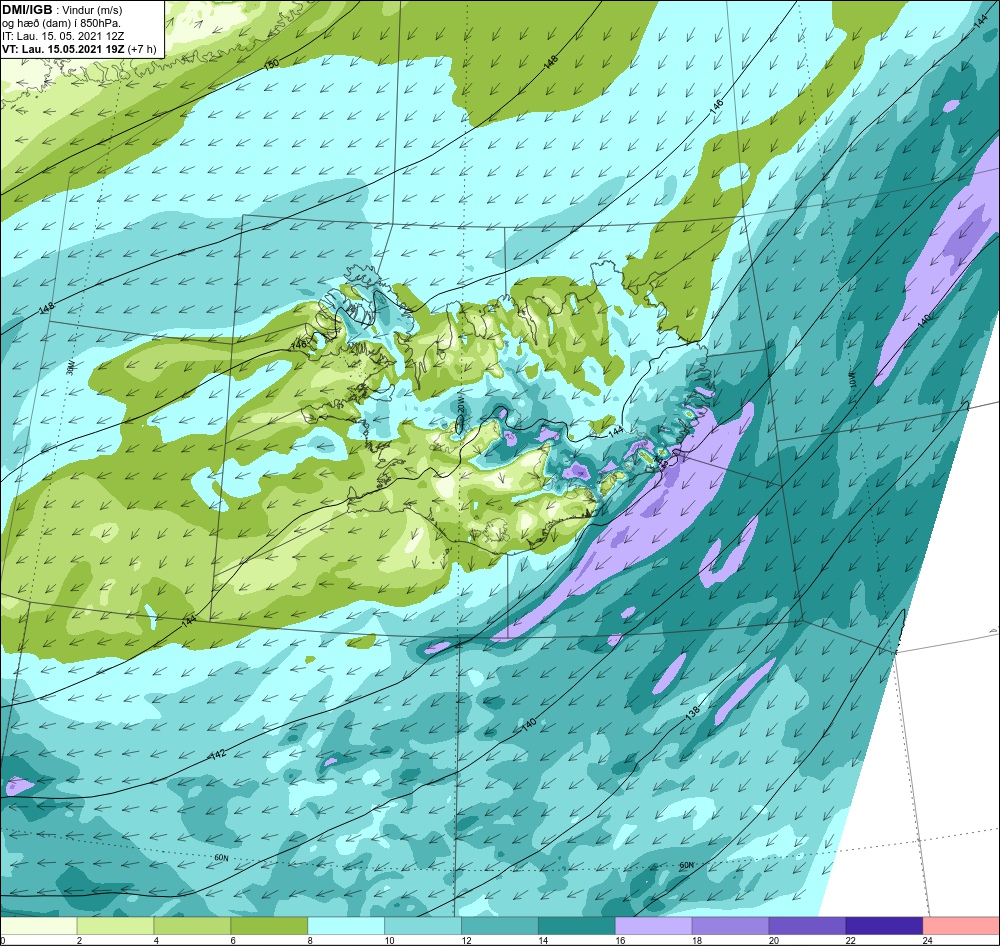The image size is (1000, 946).
Task: Click legend tick value '14'
Action: pos(543,940)
